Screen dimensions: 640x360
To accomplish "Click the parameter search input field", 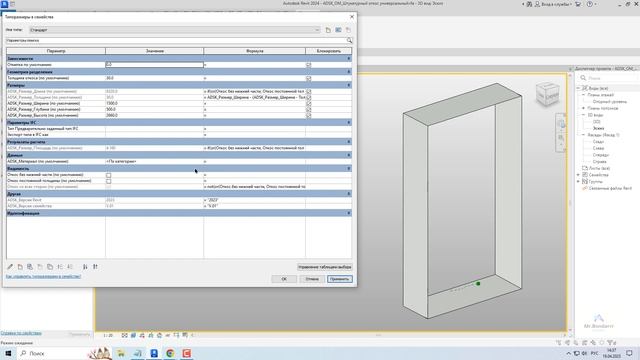I will pos(176,40).
